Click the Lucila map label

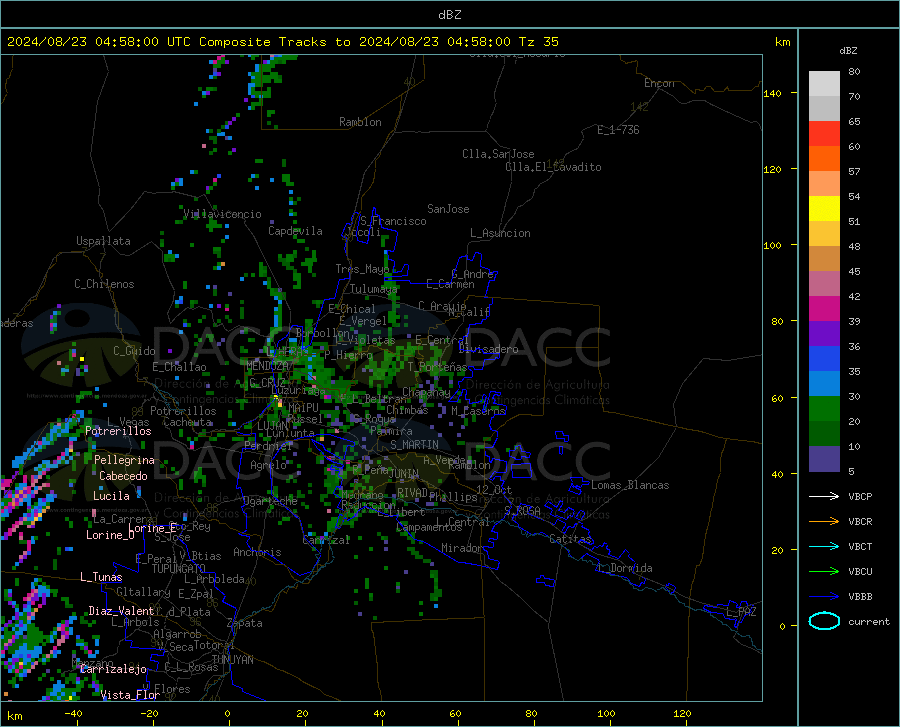coord(111,496)
